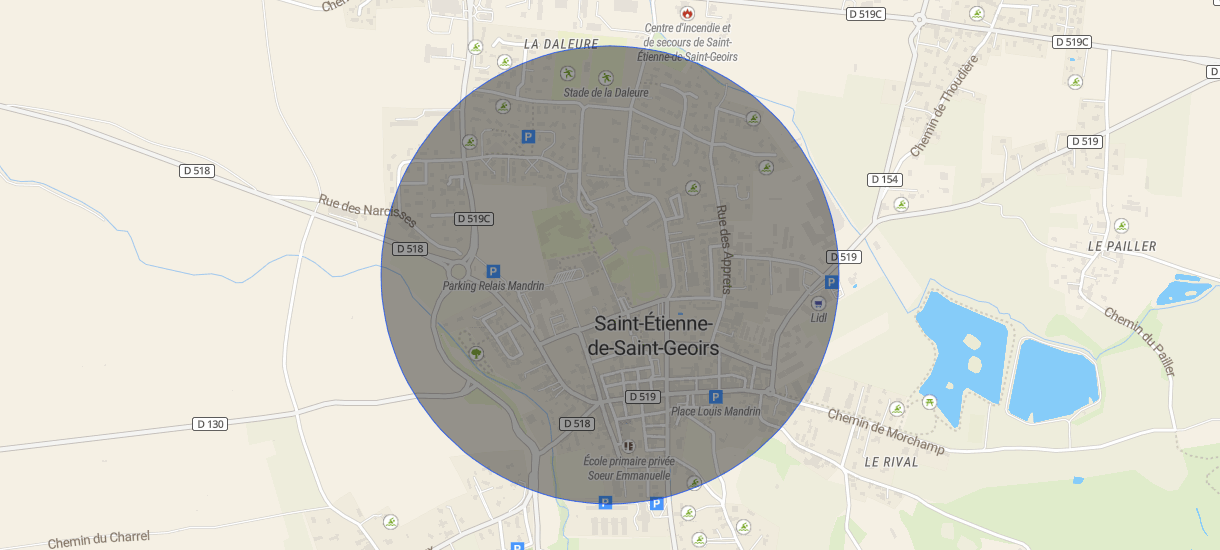1220x550 pixels.
Task: Click the parking icon near Stade de la Daleure
Action: pyautogui.click(x=528, y=136)
